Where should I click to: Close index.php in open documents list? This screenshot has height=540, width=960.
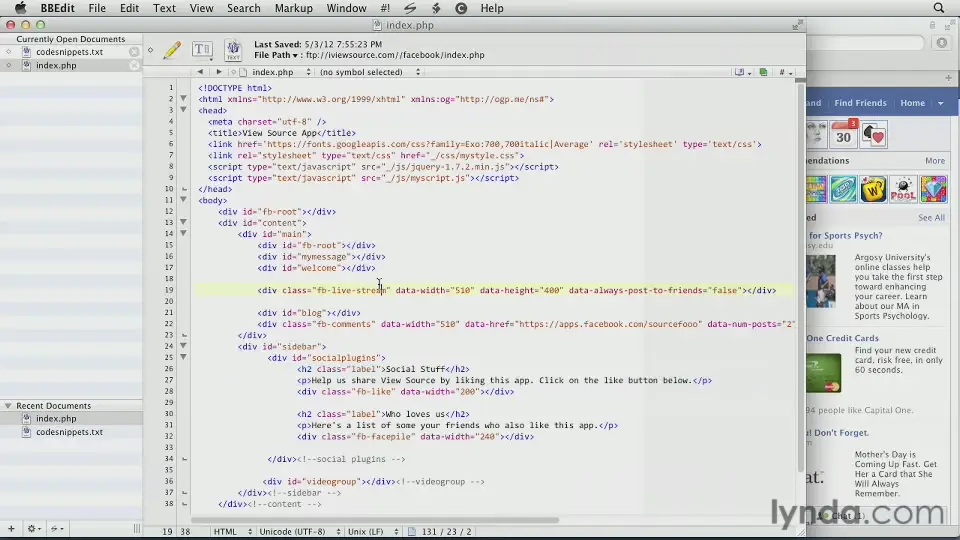(x=134, y=66)
